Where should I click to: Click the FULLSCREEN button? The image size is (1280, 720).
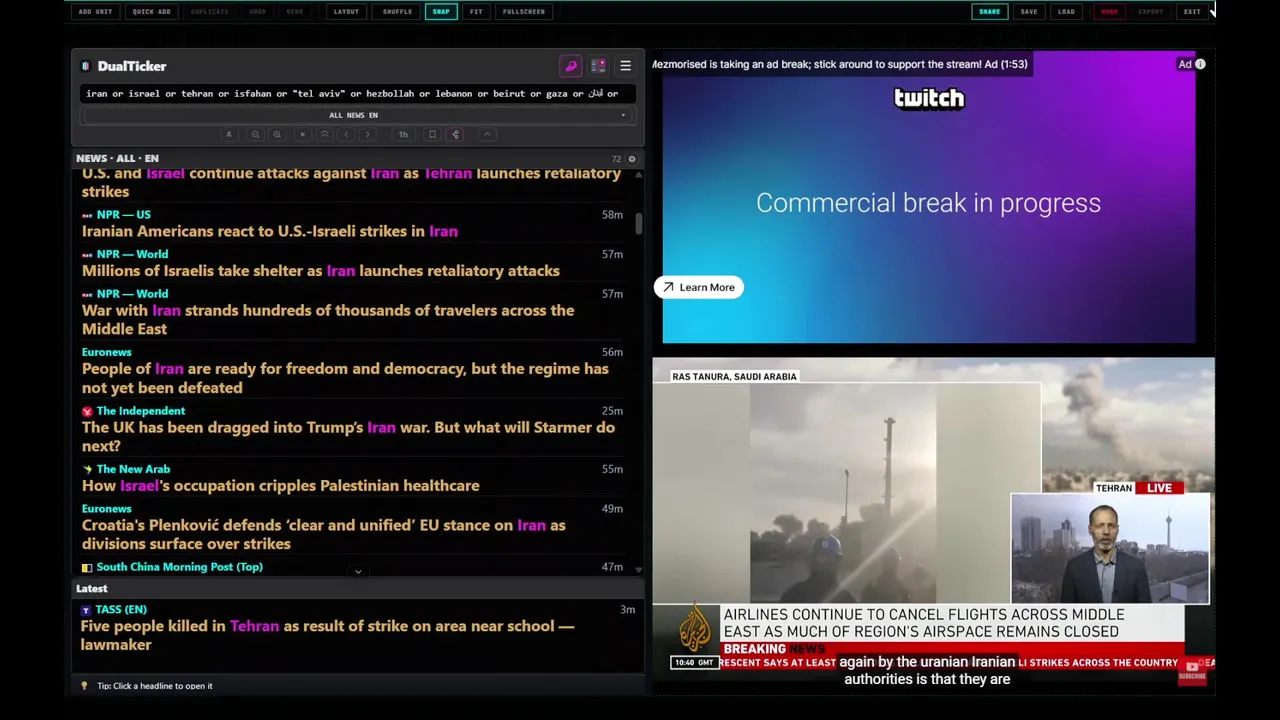coord(524,11)
